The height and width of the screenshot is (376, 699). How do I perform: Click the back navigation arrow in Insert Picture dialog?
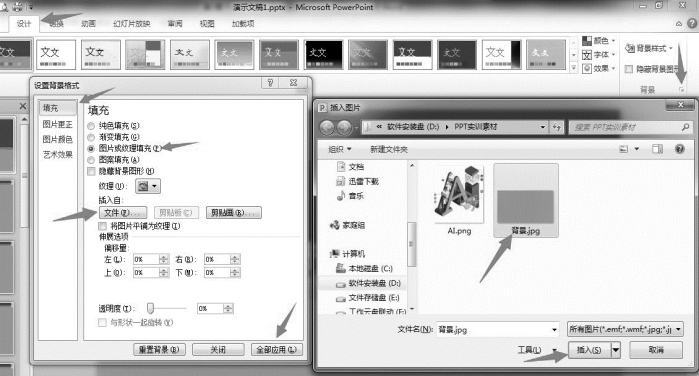(327, 128)
